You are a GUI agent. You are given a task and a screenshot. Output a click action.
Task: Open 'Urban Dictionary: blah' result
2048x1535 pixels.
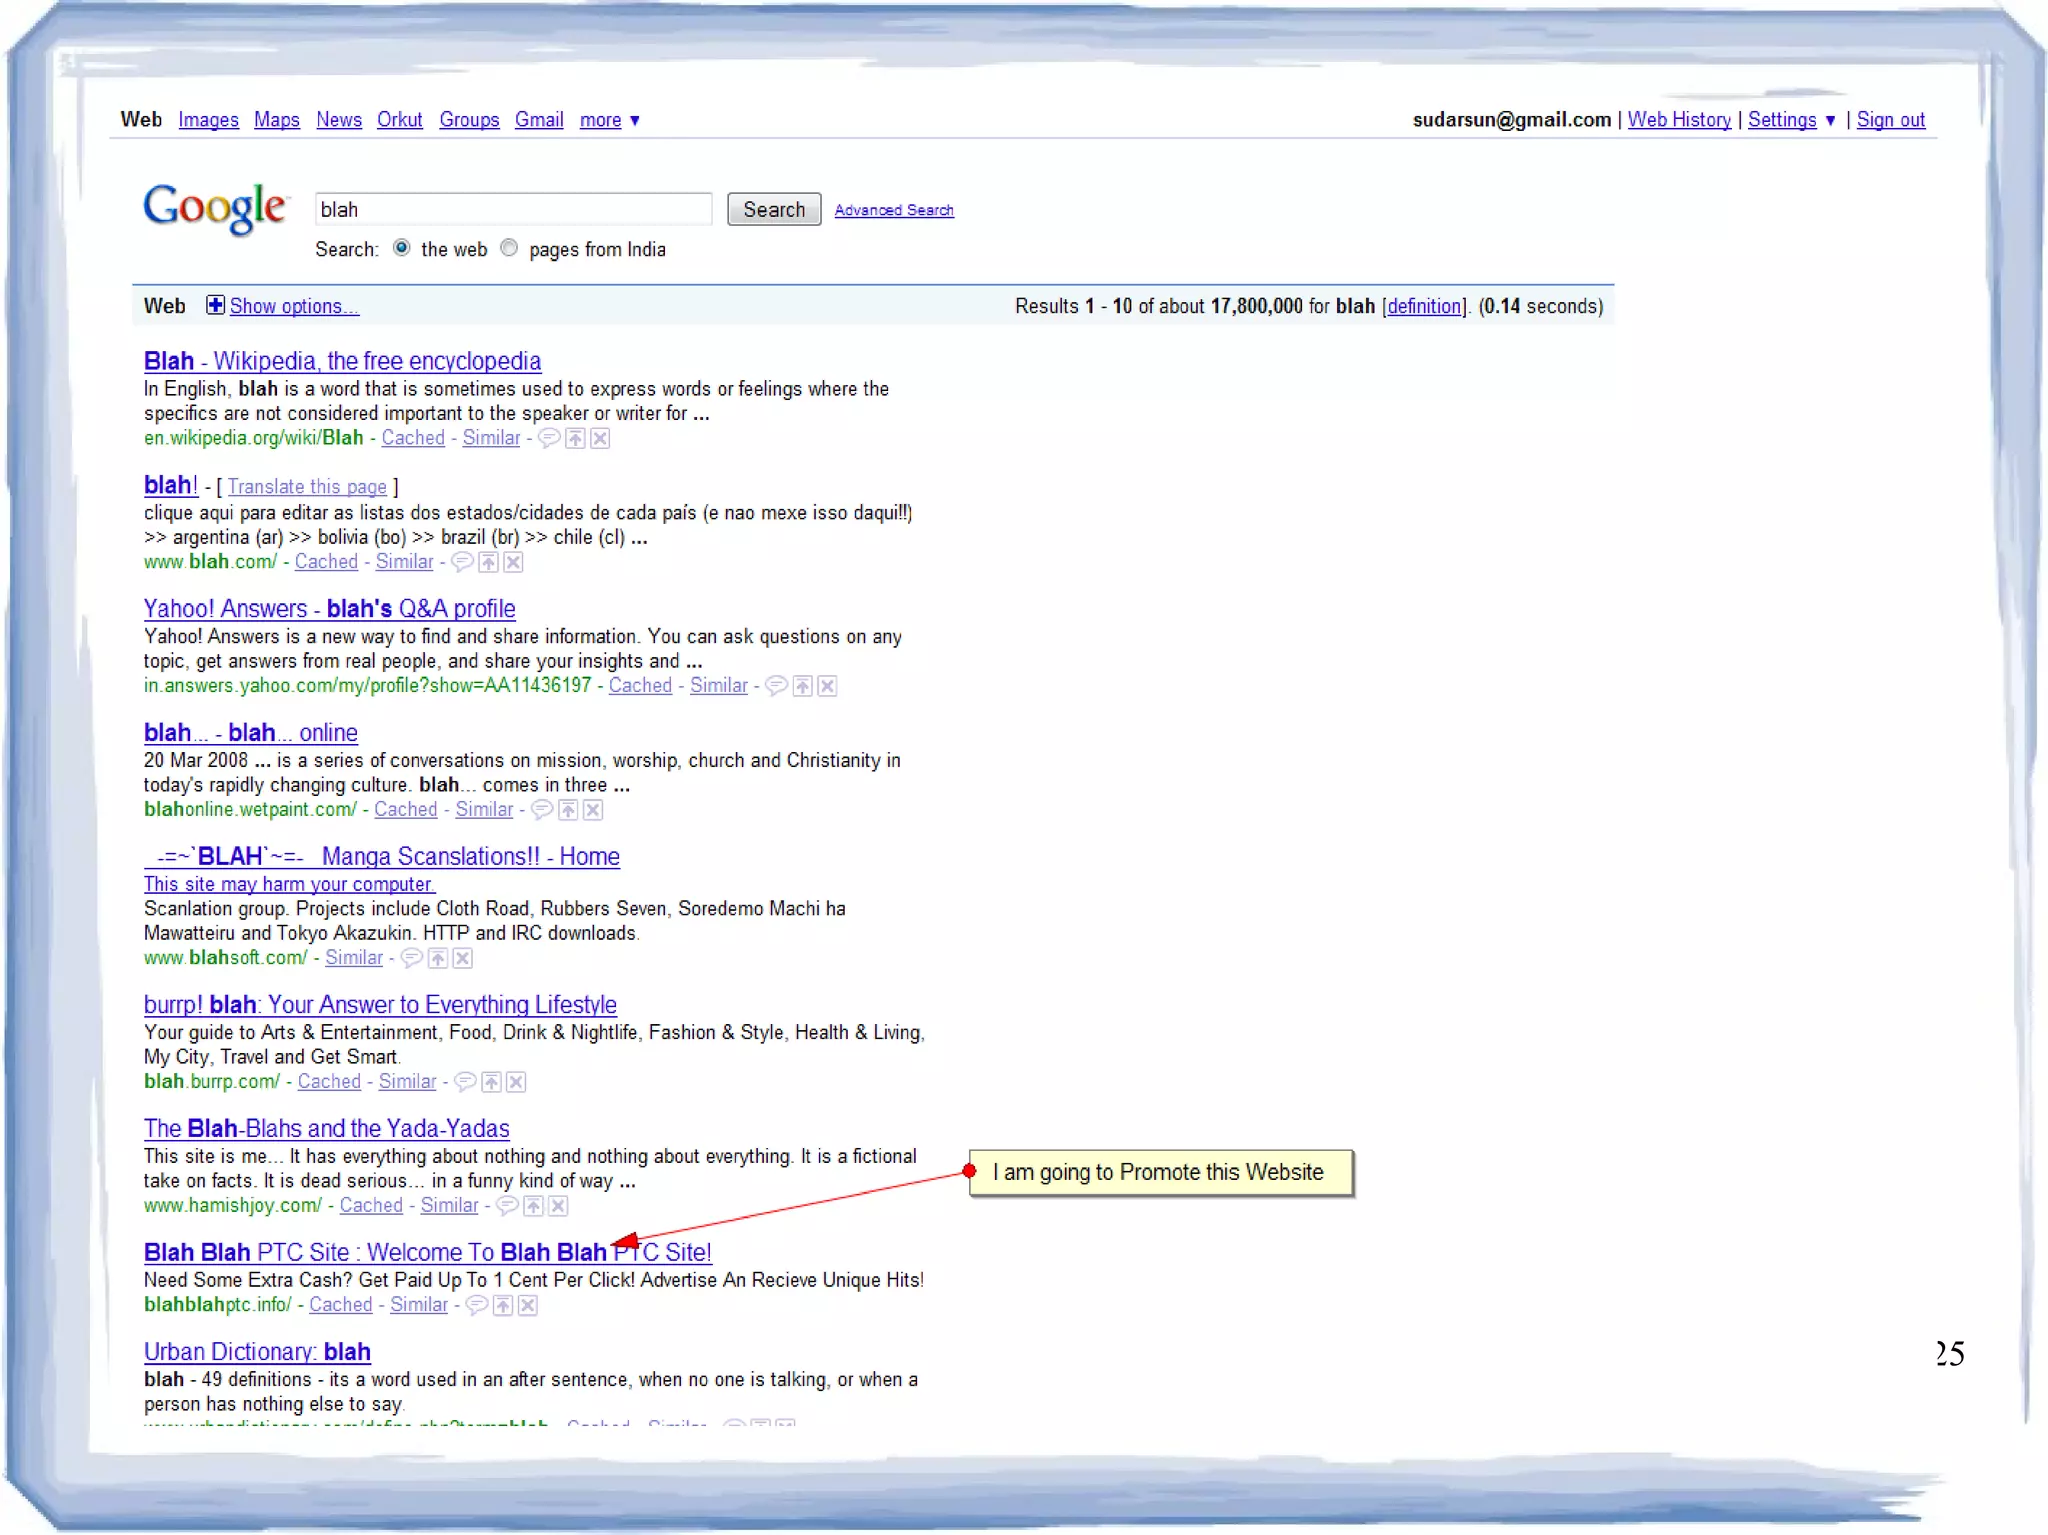[x=257, y=1352]
